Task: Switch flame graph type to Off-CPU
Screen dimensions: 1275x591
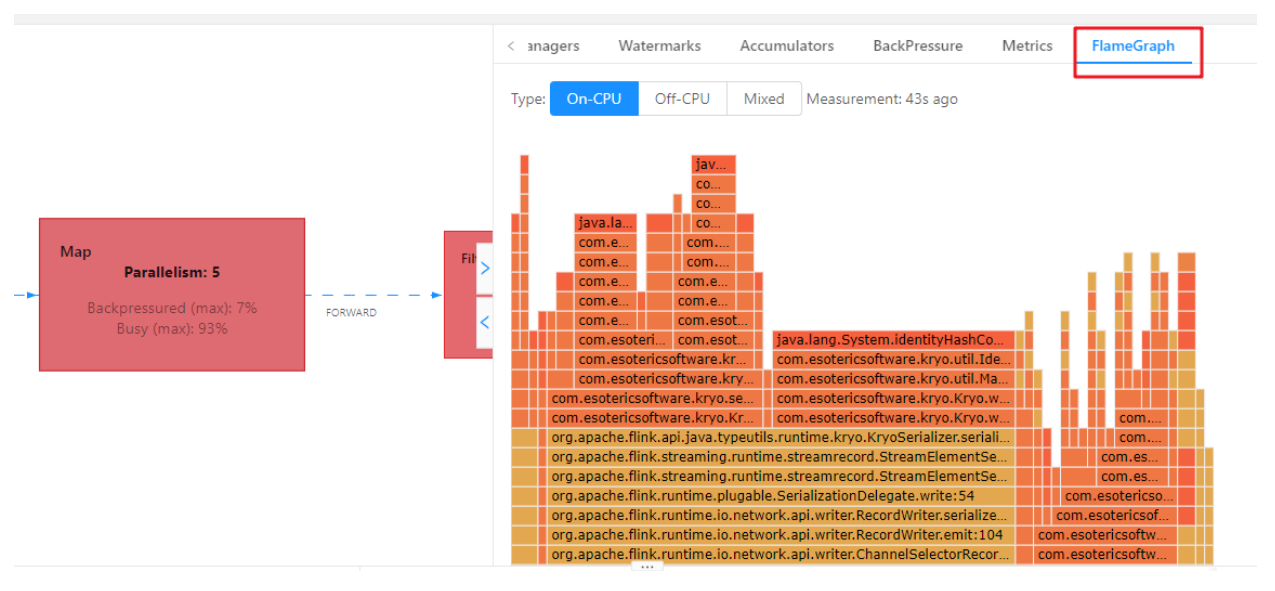Action: 682,99
